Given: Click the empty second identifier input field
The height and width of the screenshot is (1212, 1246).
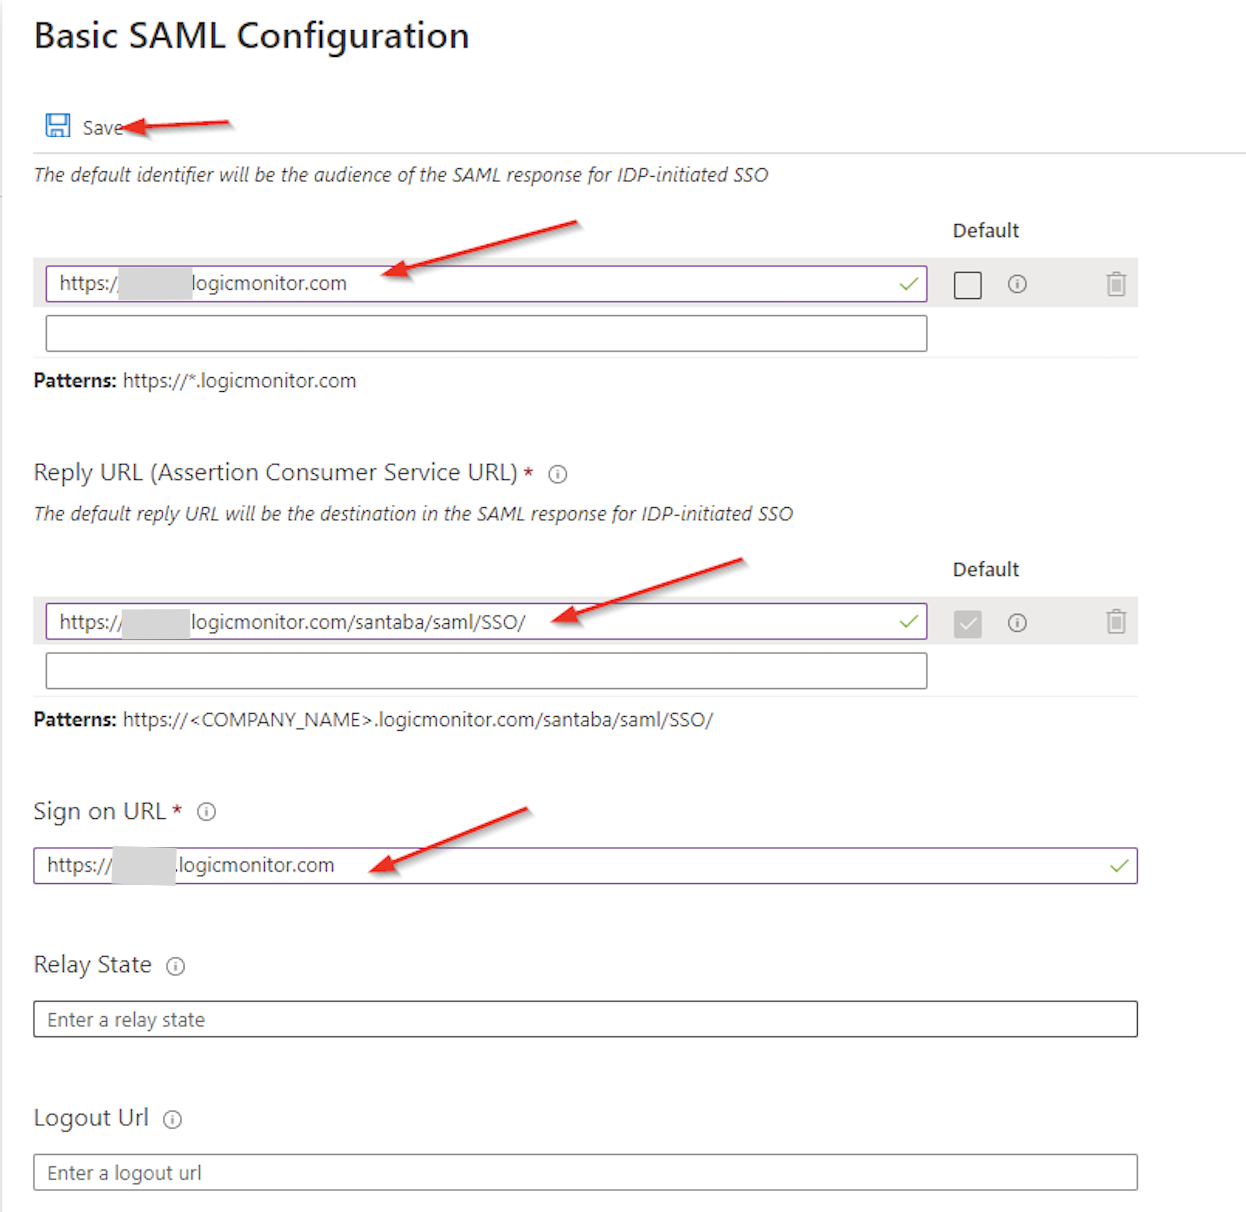Looking at the screenshot, I should (x=486, y=333).
